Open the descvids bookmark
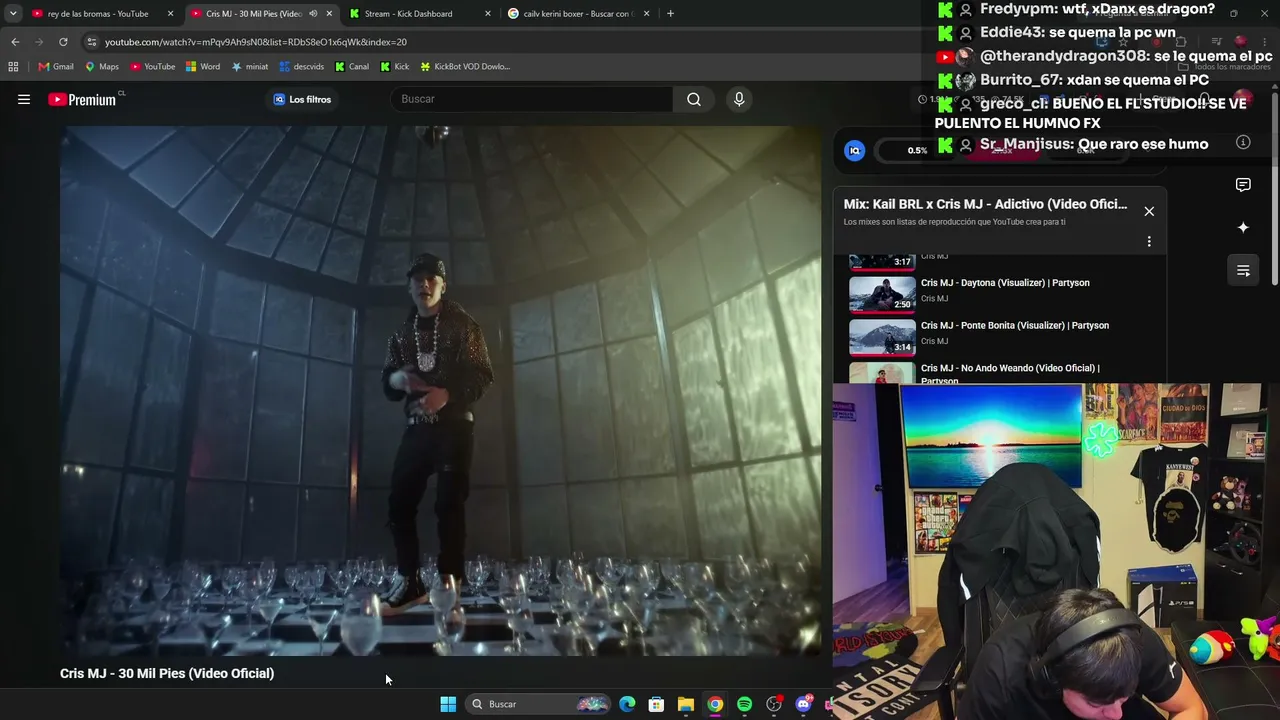The width and height of the screenshot is (1280, 720). 302,67
